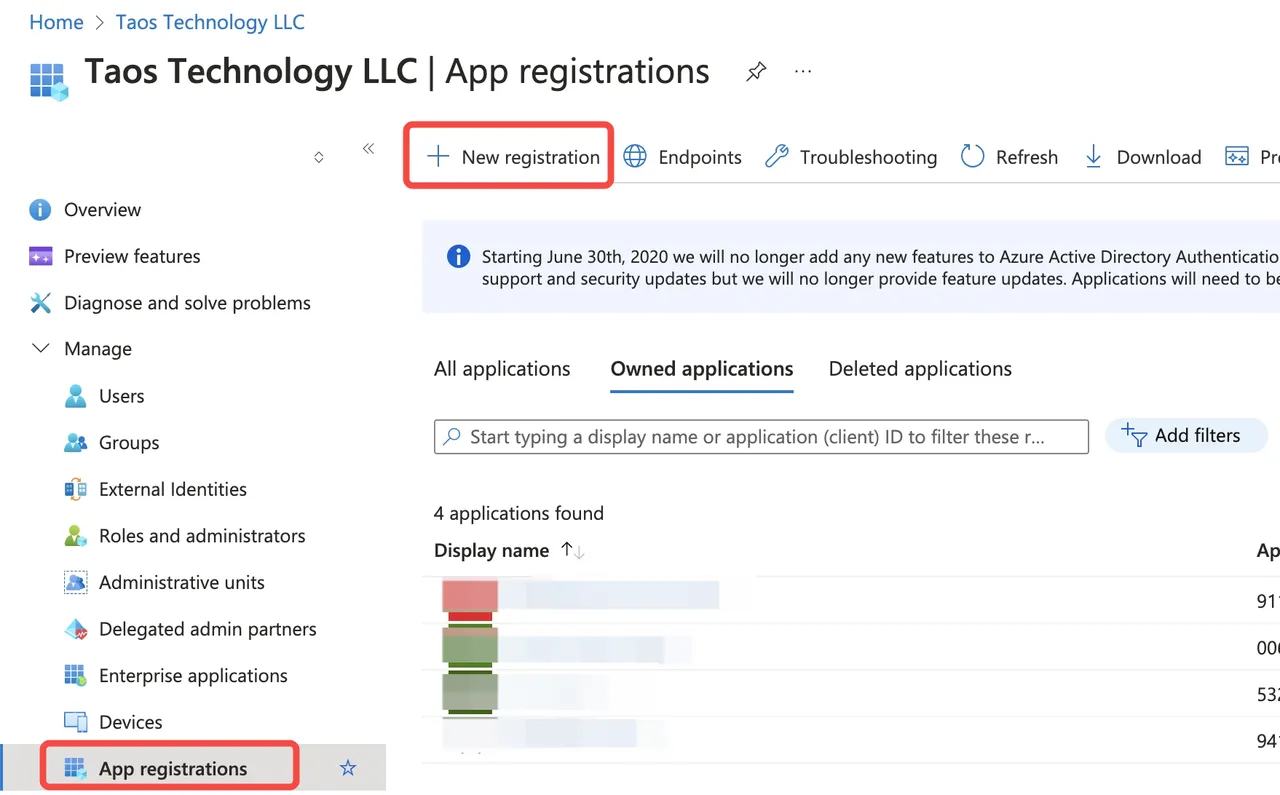Click the Delegated admin partners icon

tap(76, 630)
